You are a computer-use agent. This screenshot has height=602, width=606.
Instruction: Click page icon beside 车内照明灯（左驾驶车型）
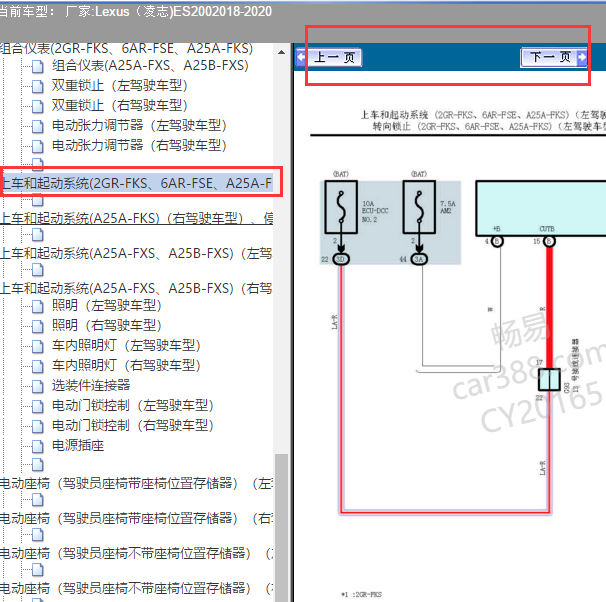[37, 346]
